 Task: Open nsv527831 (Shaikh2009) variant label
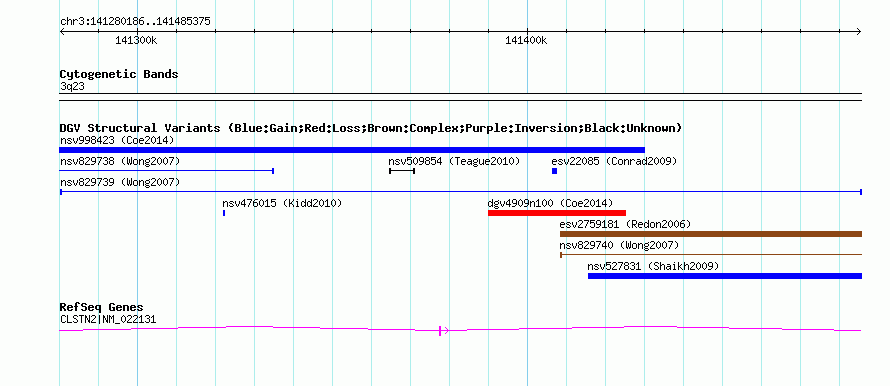[x=653, y=266]
